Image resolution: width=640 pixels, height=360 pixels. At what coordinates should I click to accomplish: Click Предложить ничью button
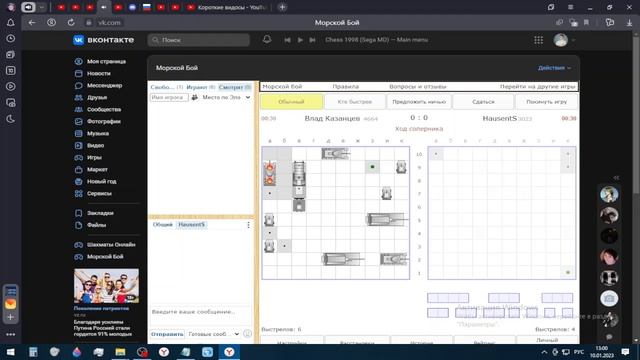coord(419,102)
